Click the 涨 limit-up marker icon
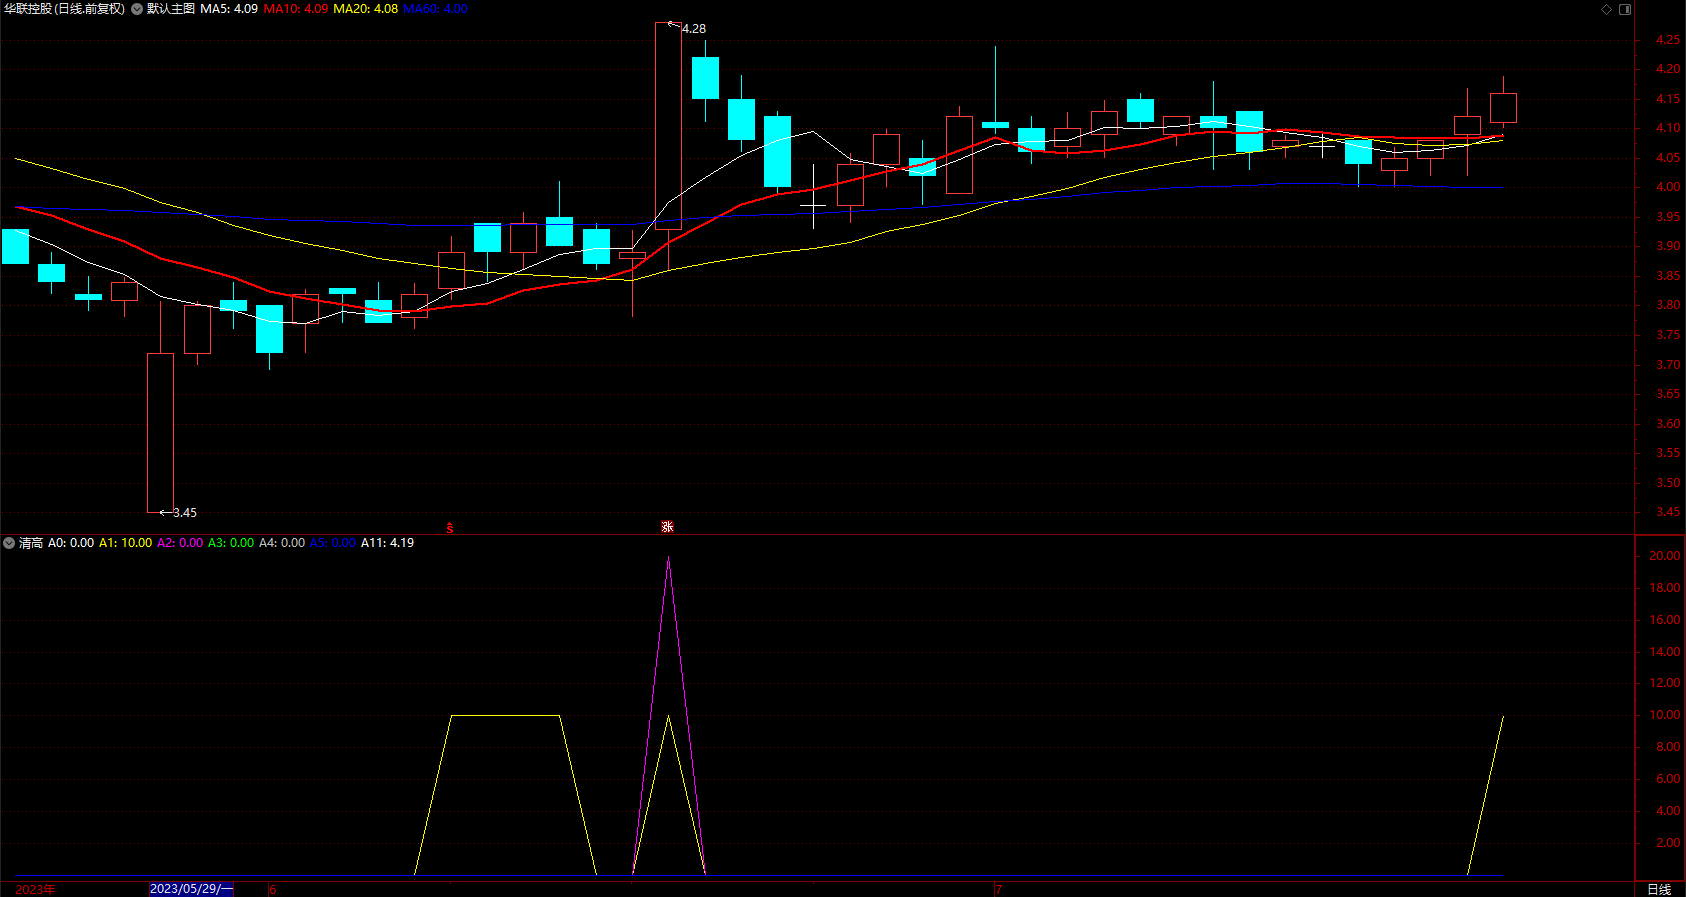1686x897 pixels. click(x=668, y=527)
